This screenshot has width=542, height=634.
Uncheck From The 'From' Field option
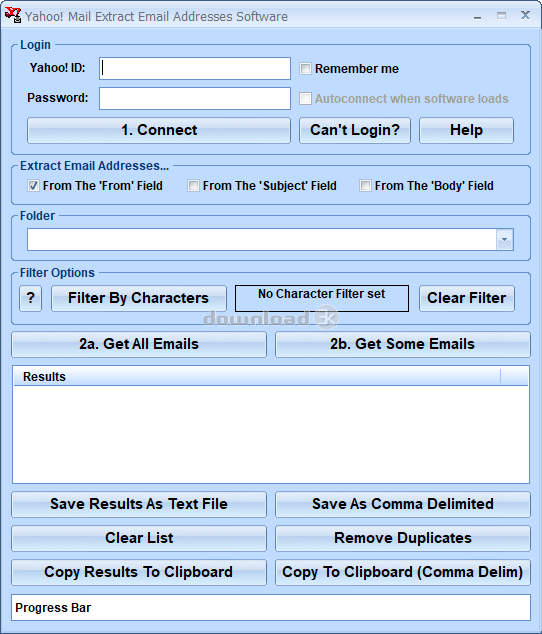[x=34, y=186]
